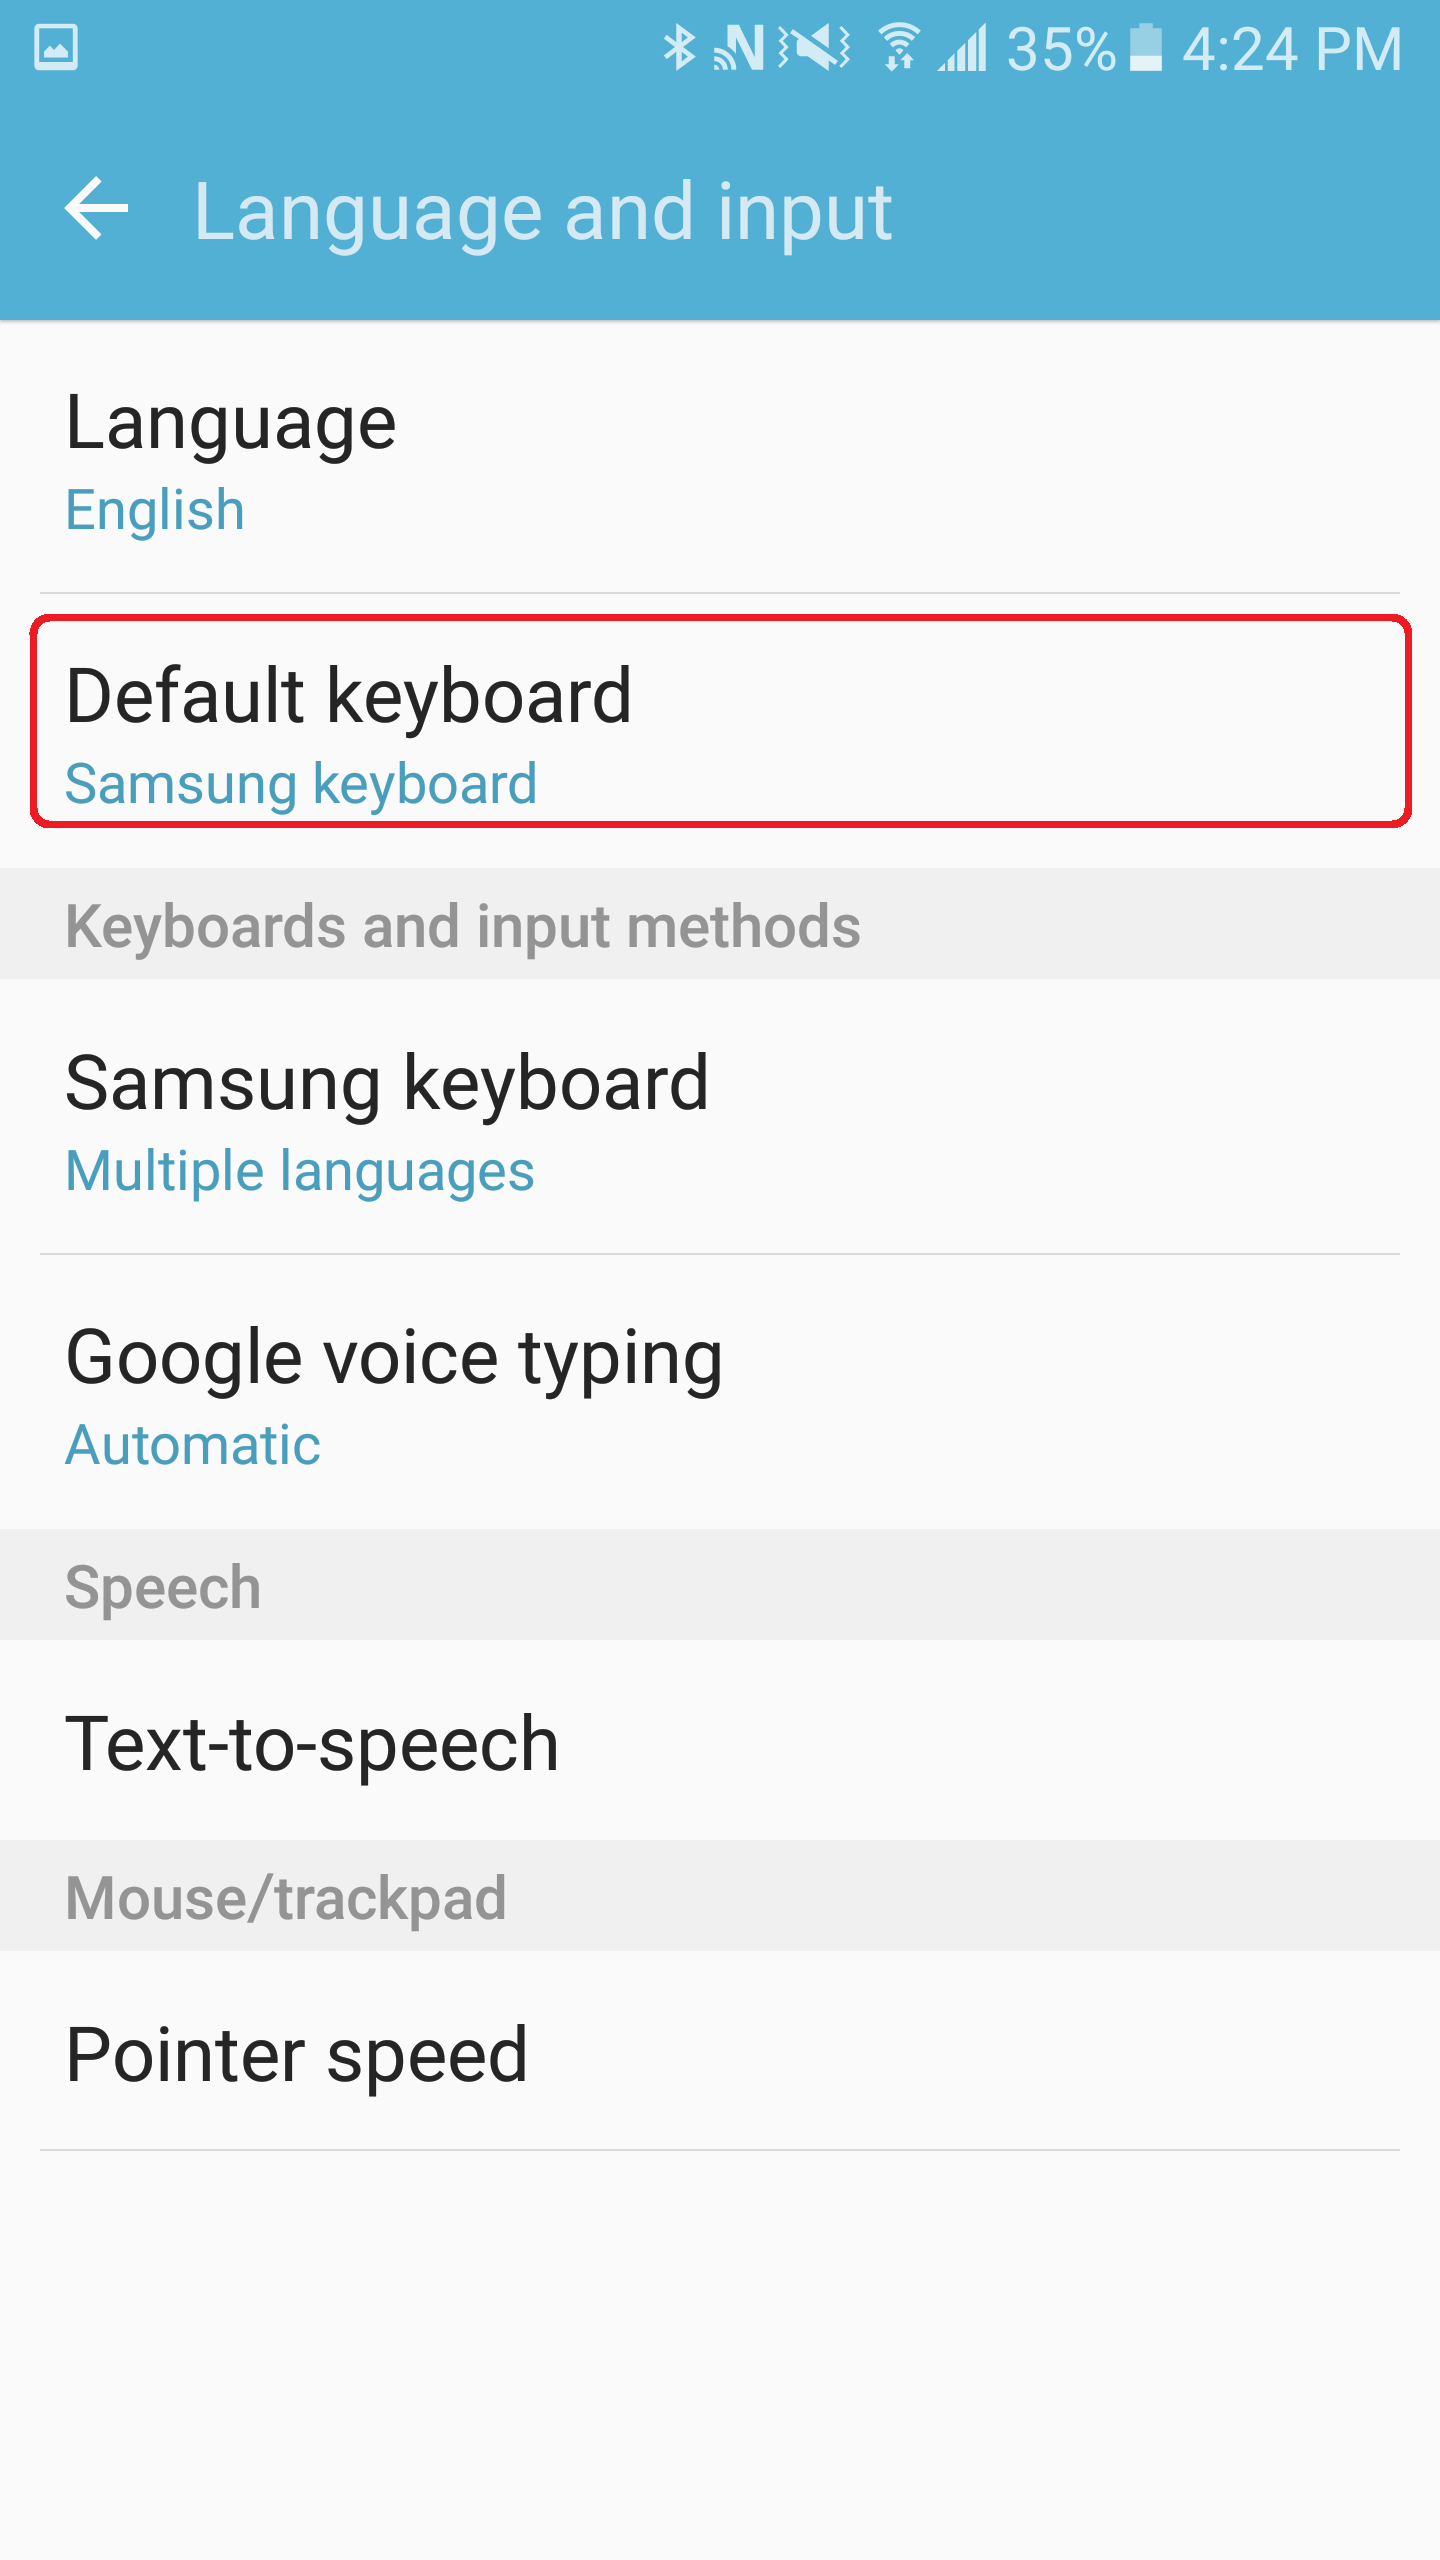
Task: Open Text-to-speech options
Action: pyautogui.click(x=720, y=1743)
